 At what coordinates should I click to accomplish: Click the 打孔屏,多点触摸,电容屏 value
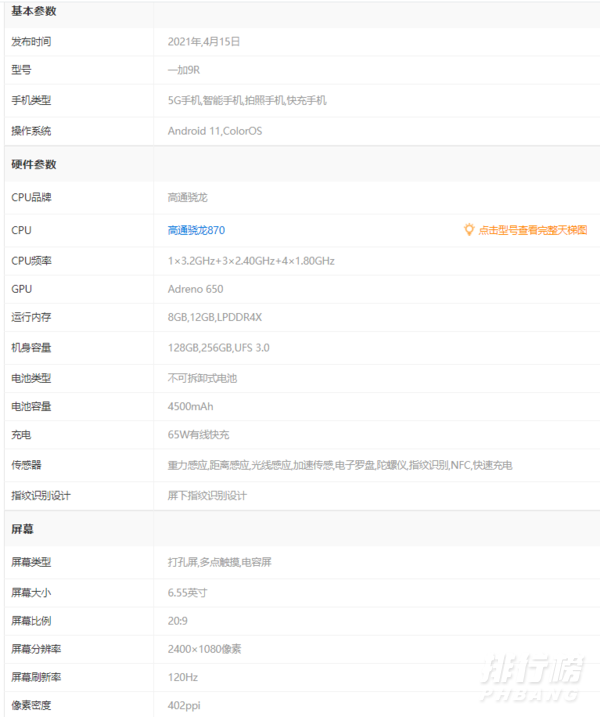coord(220,562)
